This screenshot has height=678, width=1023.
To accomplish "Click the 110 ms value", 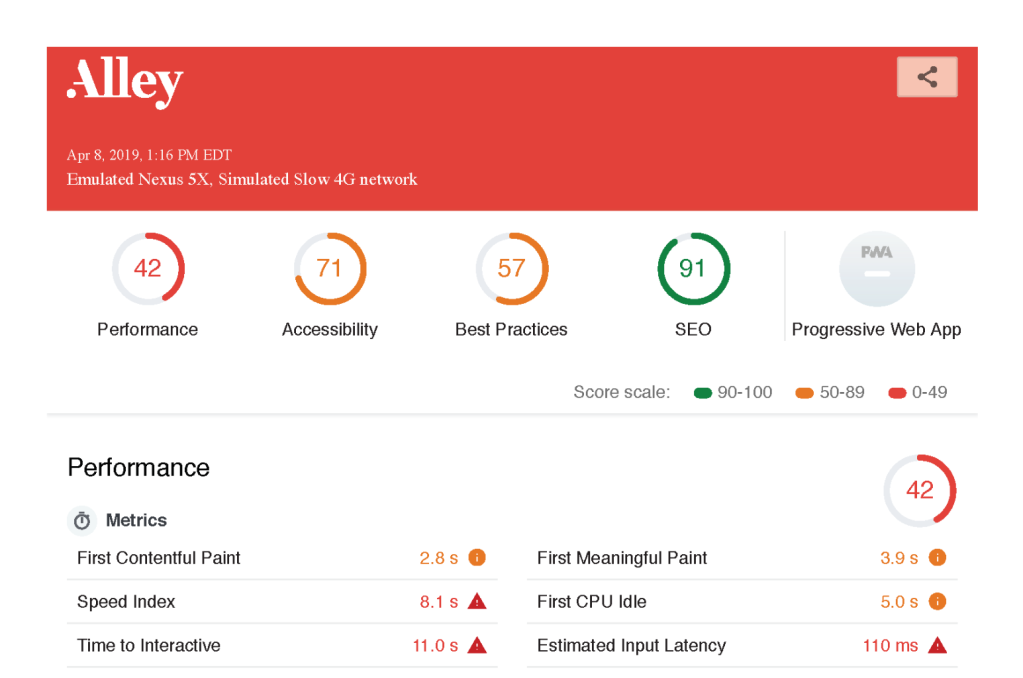I will pos(891,645).
